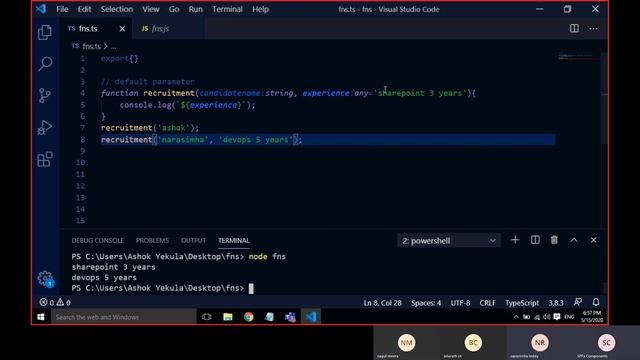Create a new terminal with plus icon
640x360 pixels.
click(515, 240)
